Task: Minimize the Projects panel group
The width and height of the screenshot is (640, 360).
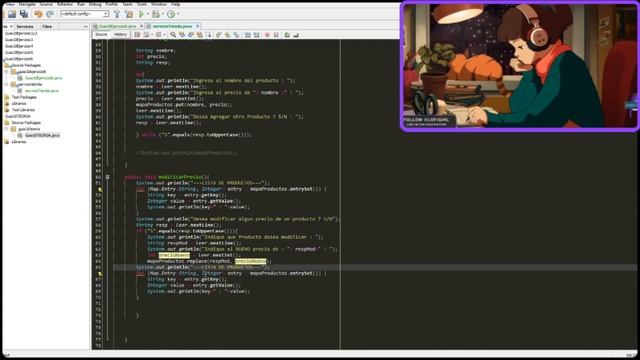Action: 86,27
